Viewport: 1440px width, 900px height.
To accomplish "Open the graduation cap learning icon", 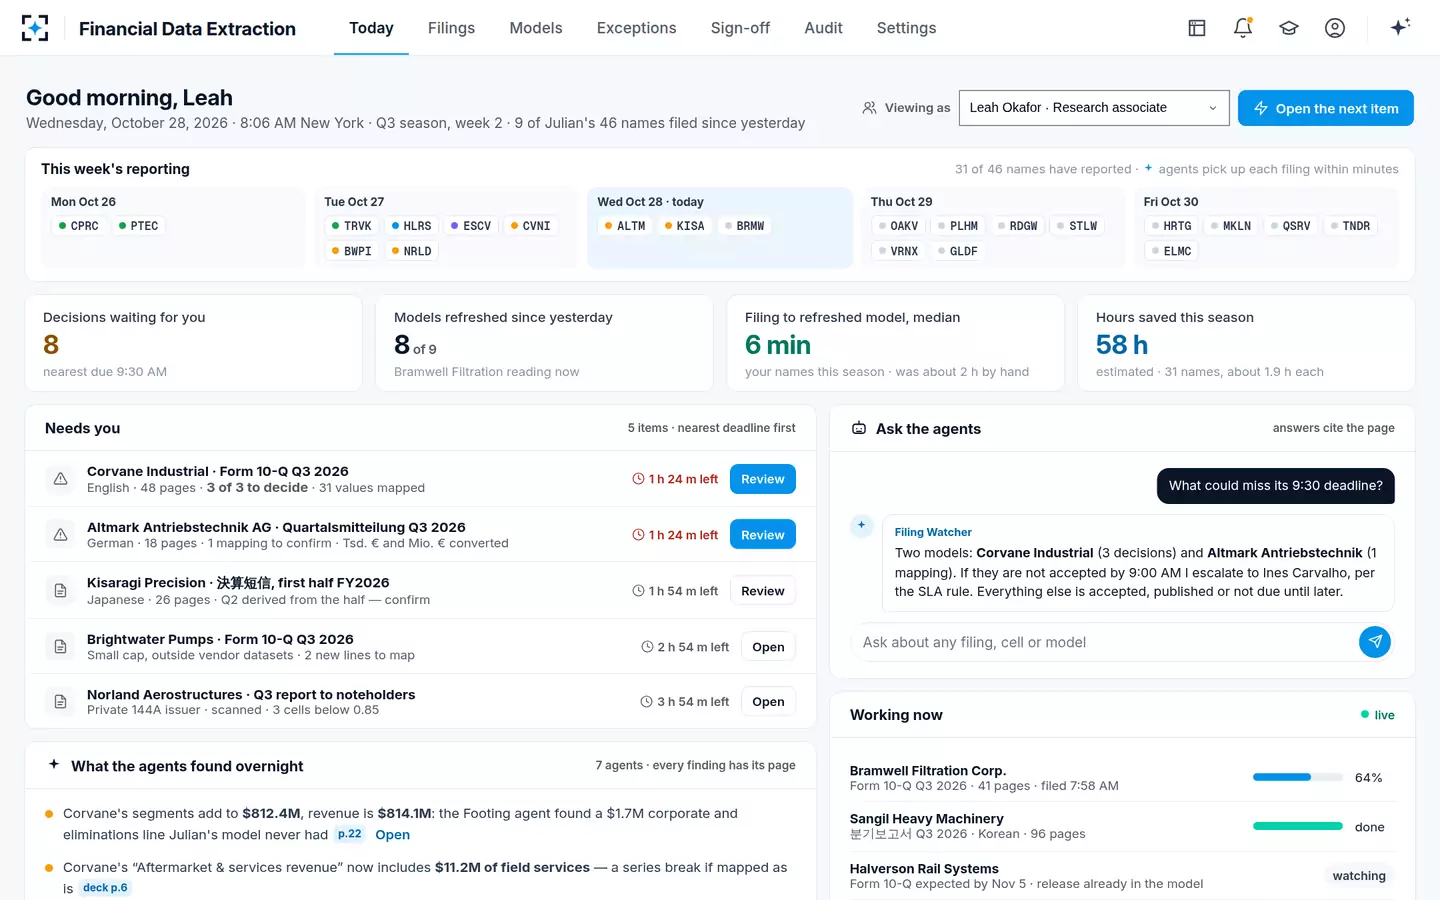I will tap(1289, 28).
